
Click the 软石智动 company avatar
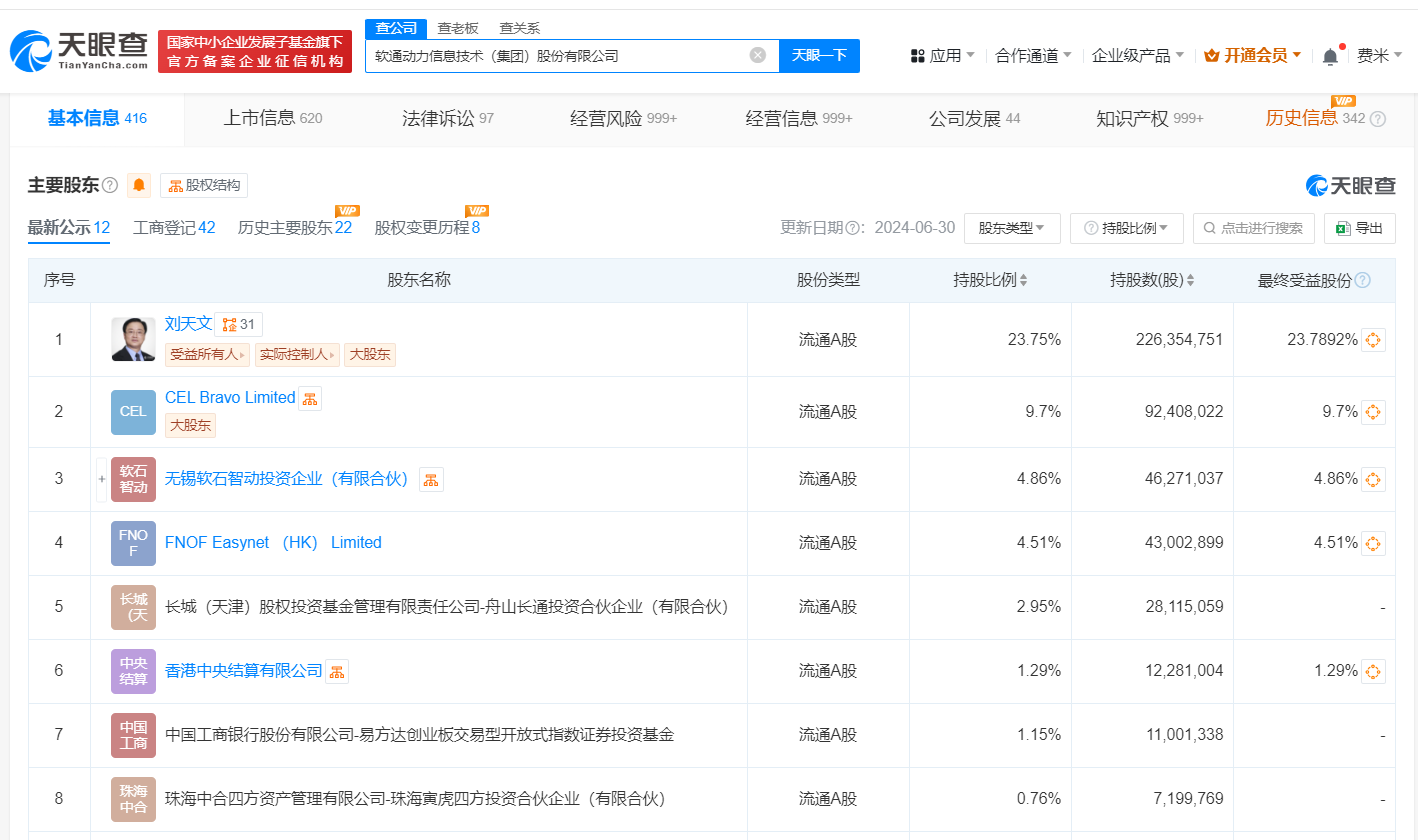click(133, 479)
